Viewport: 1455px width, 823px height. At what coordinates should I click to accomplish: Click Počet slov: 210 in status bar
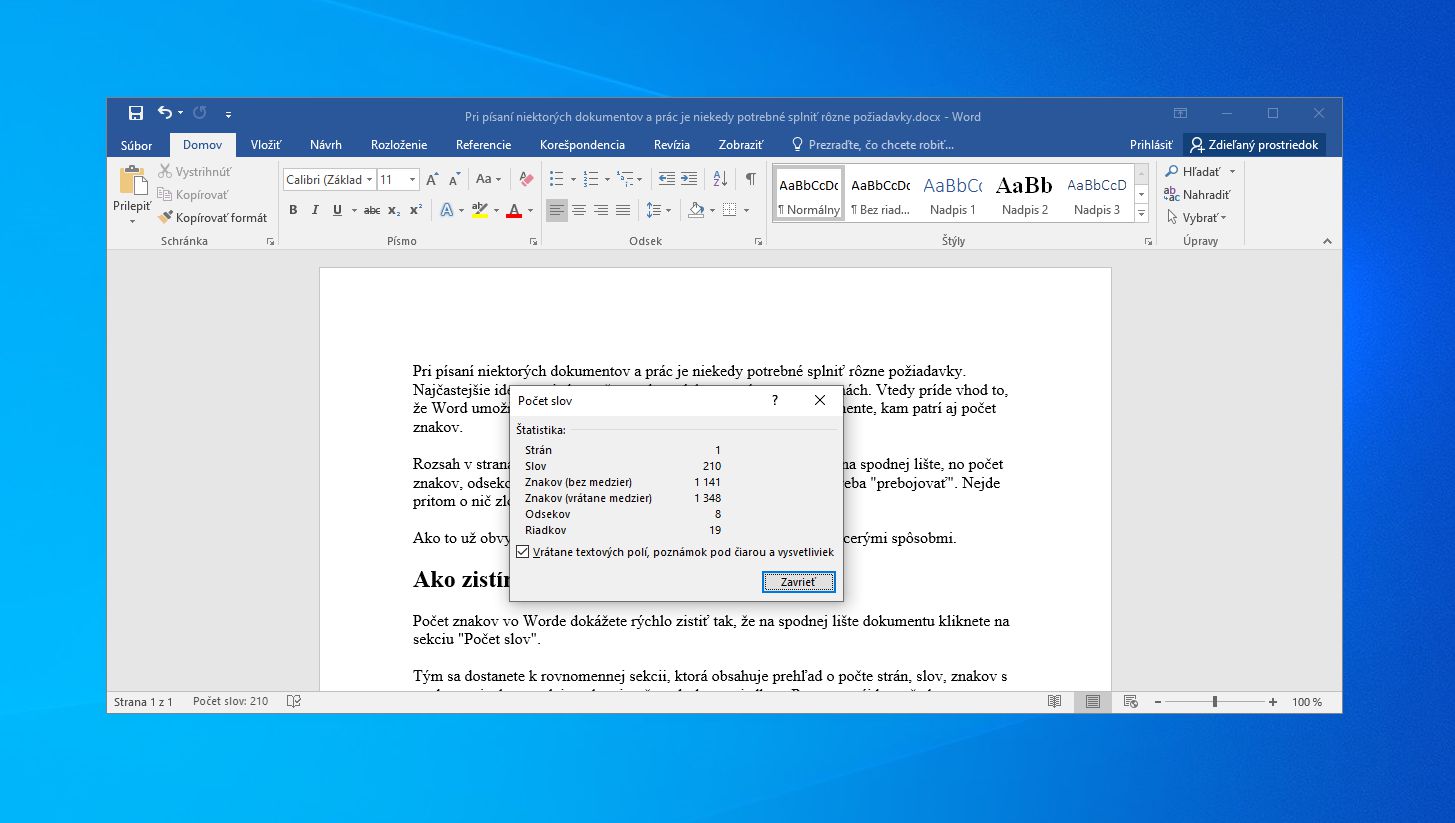(231, 702)
